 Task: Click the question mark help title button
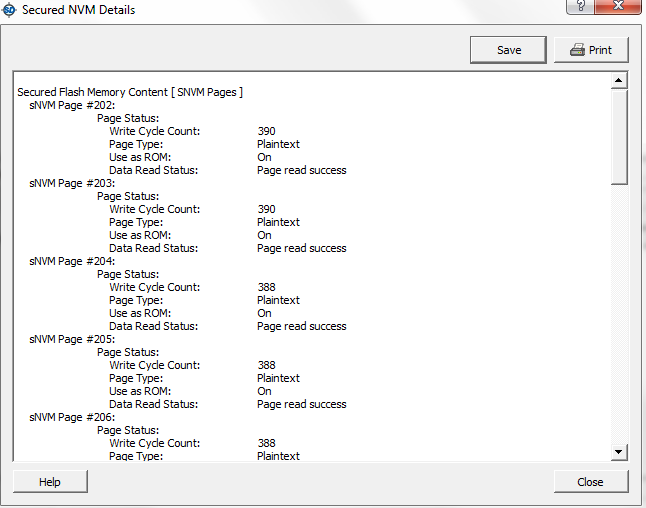(x=579, y=7)
